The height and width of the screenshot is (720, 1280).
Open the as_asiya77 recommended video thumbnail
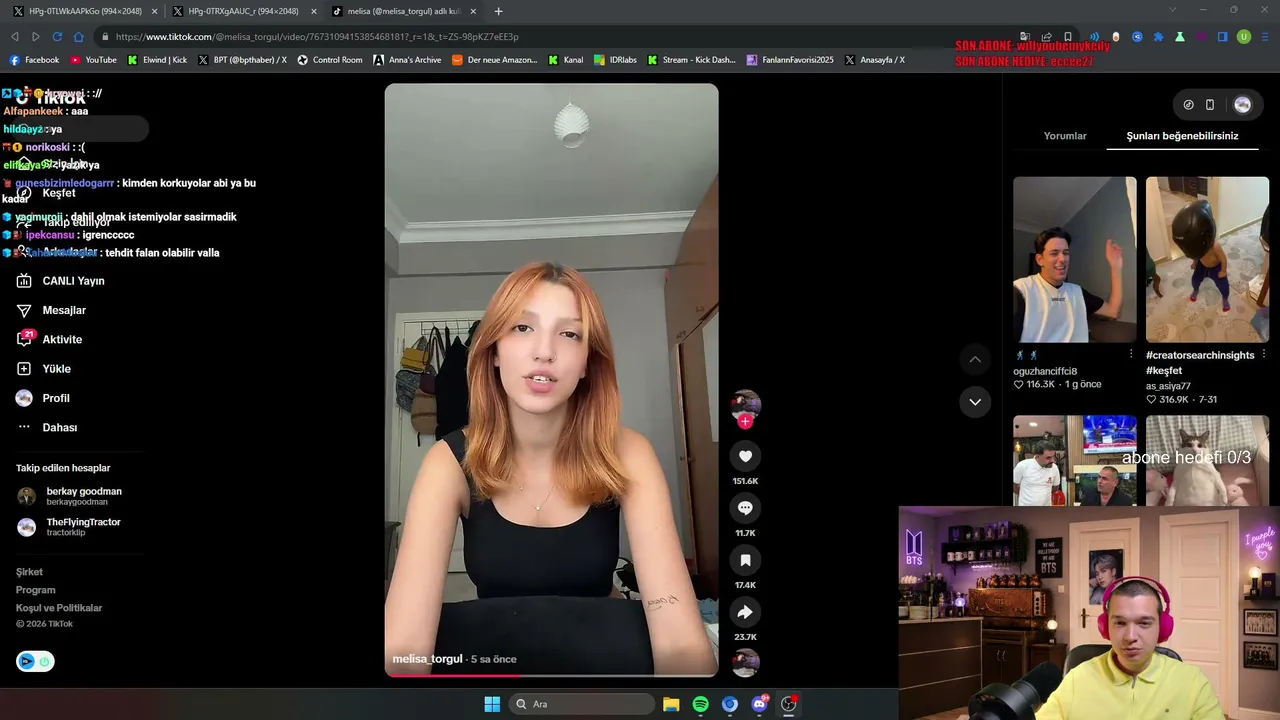(1207, 260)
